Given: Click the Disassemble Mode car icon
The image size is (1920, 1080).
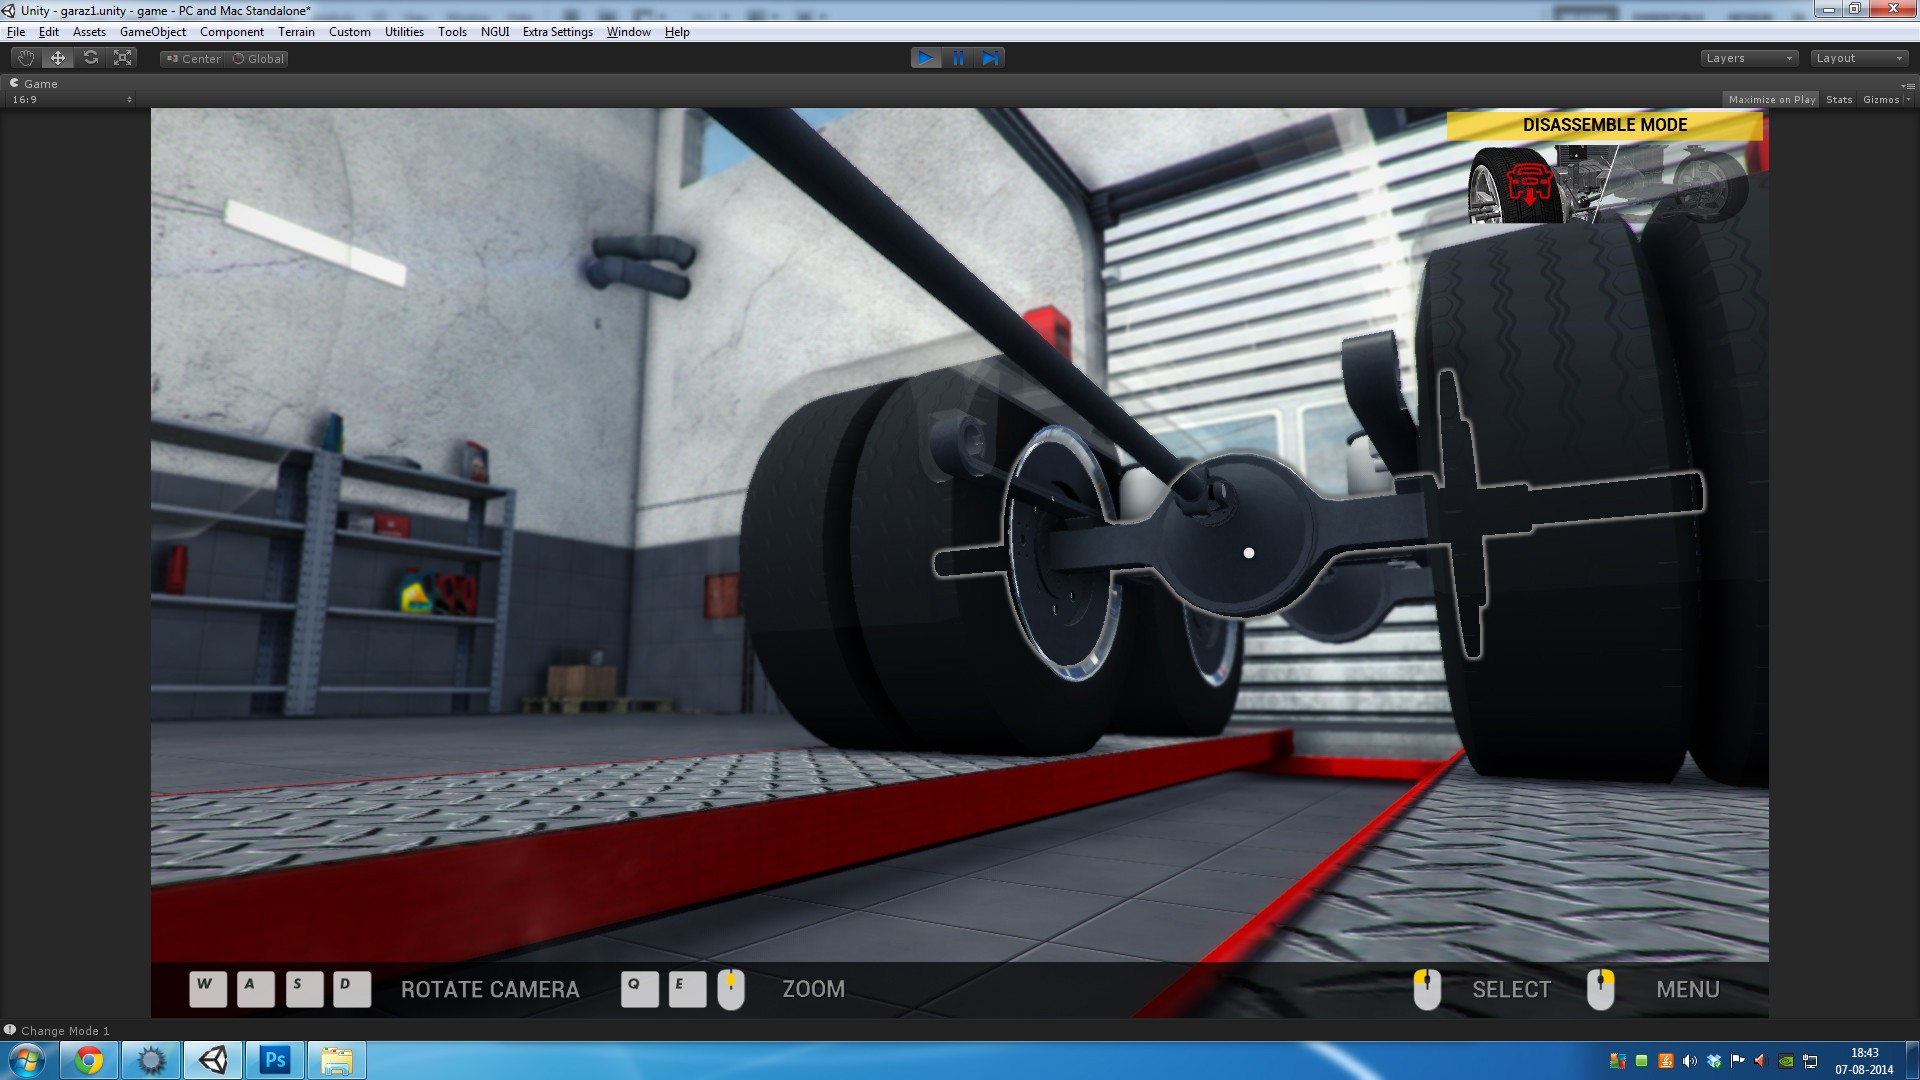Looking at the screenshot, I should click(1529, 184).
